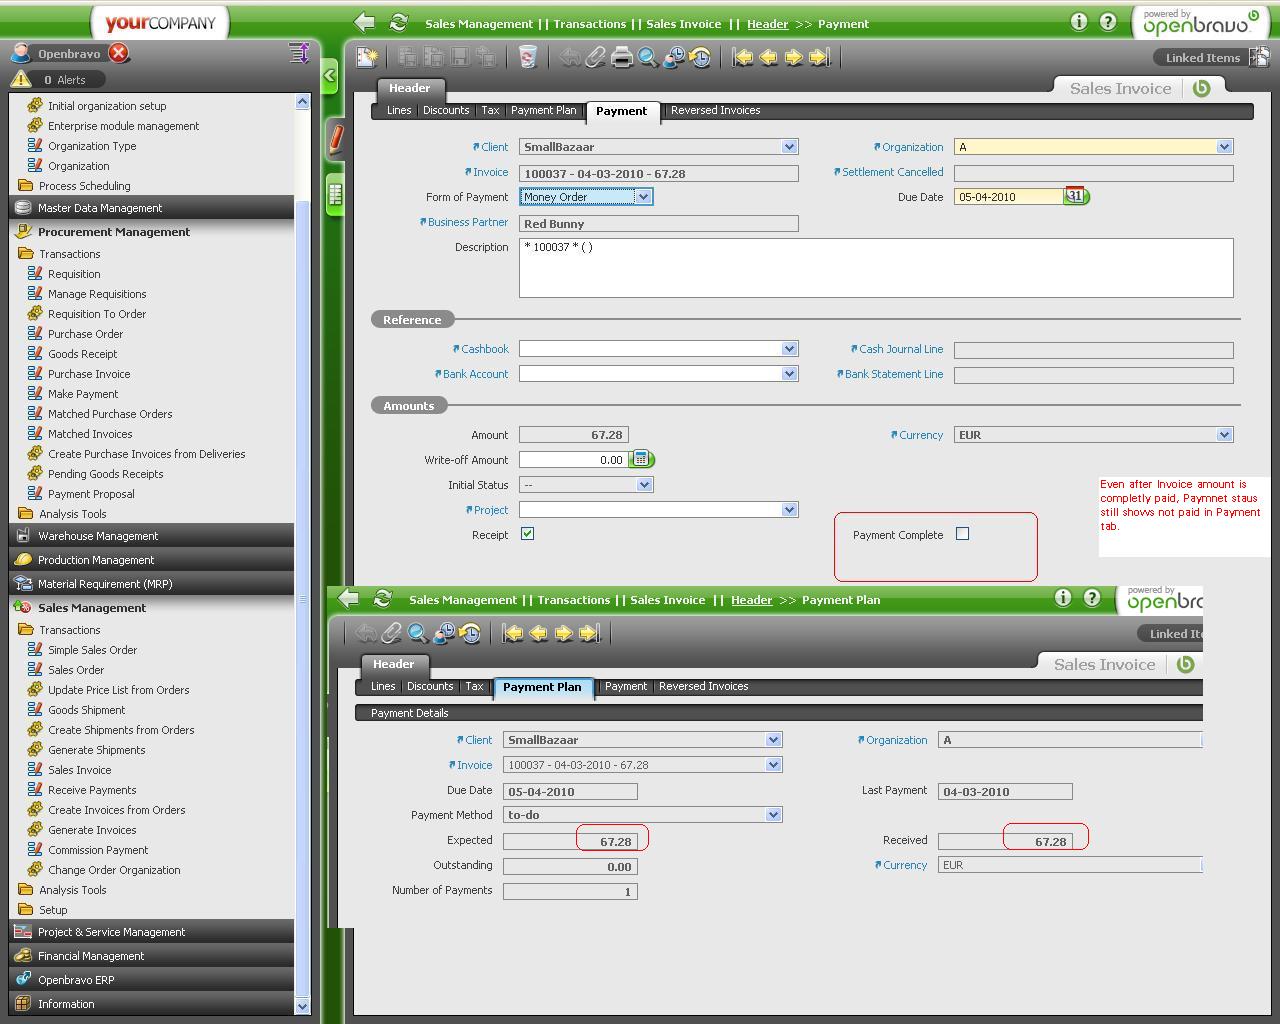Open search magnifier in Payment Plan toolbar

click(418, 633)
